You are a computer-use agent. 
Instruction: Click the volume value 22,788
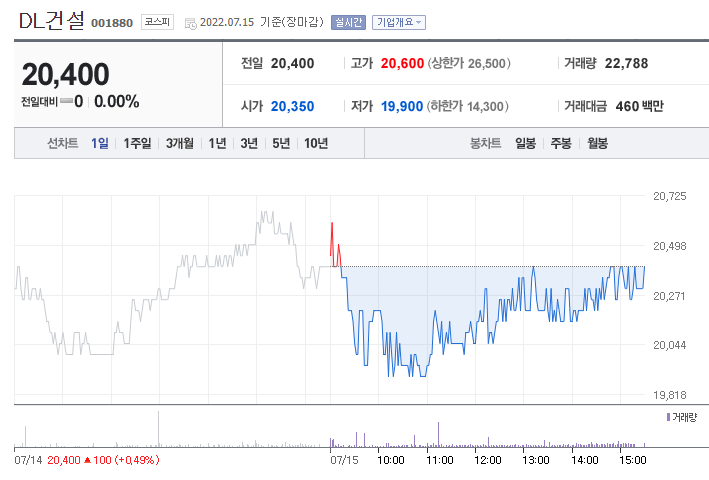[x=626, y=63]
